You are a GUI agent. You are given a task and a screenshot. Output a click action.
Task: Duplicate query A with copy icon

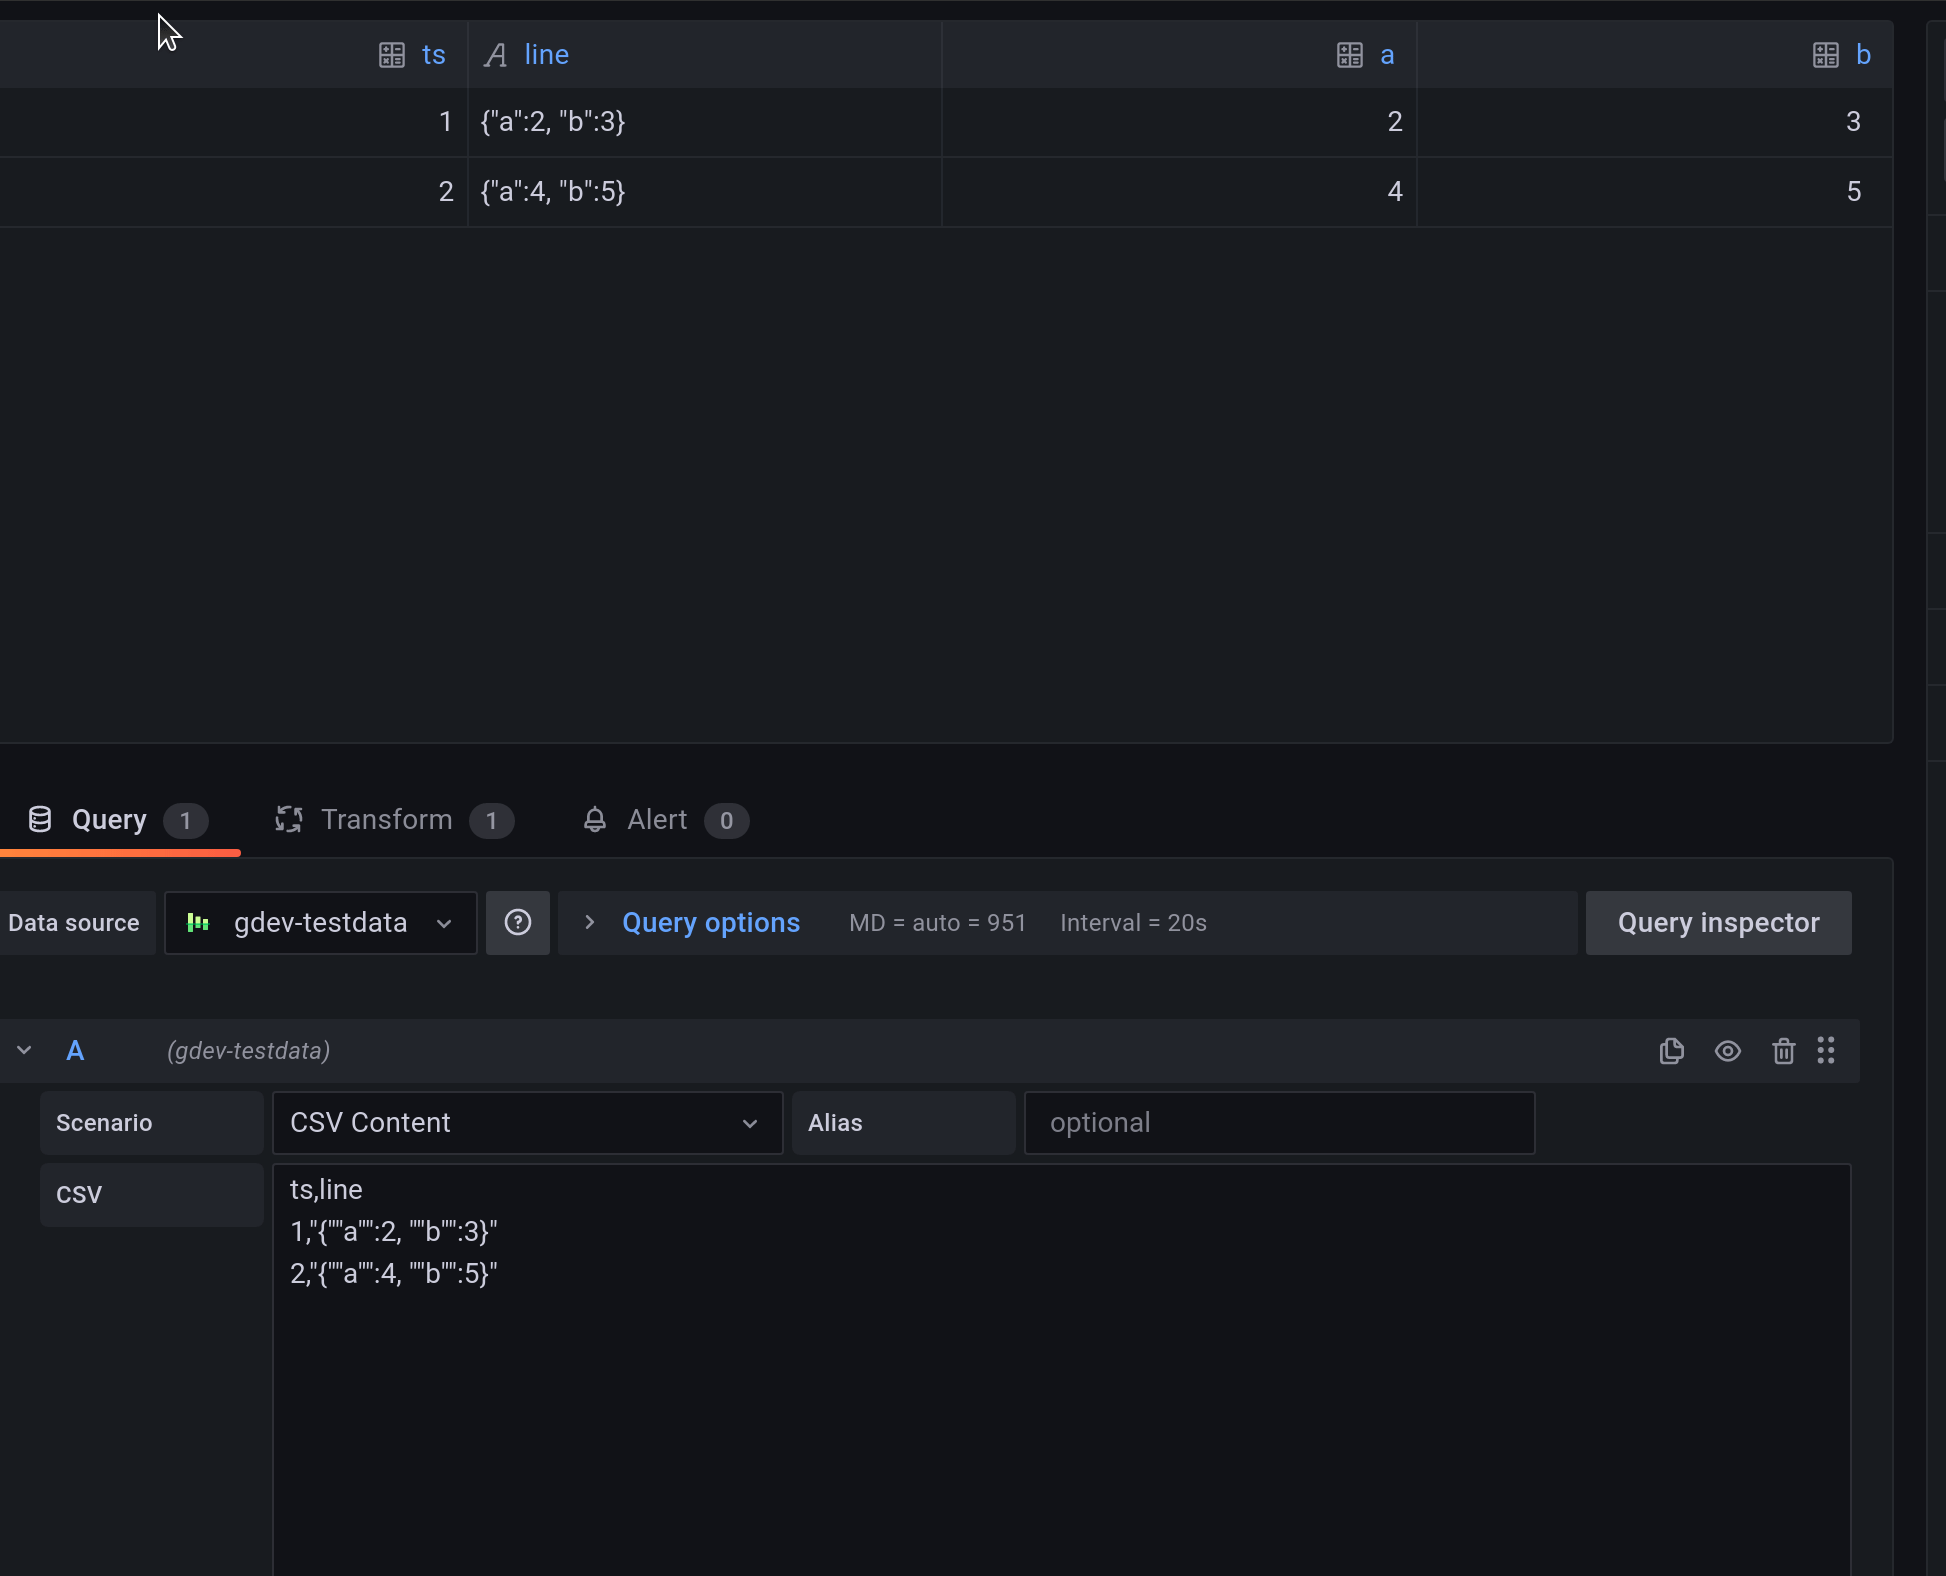pyautogui.click(x=1672, y=1051)
